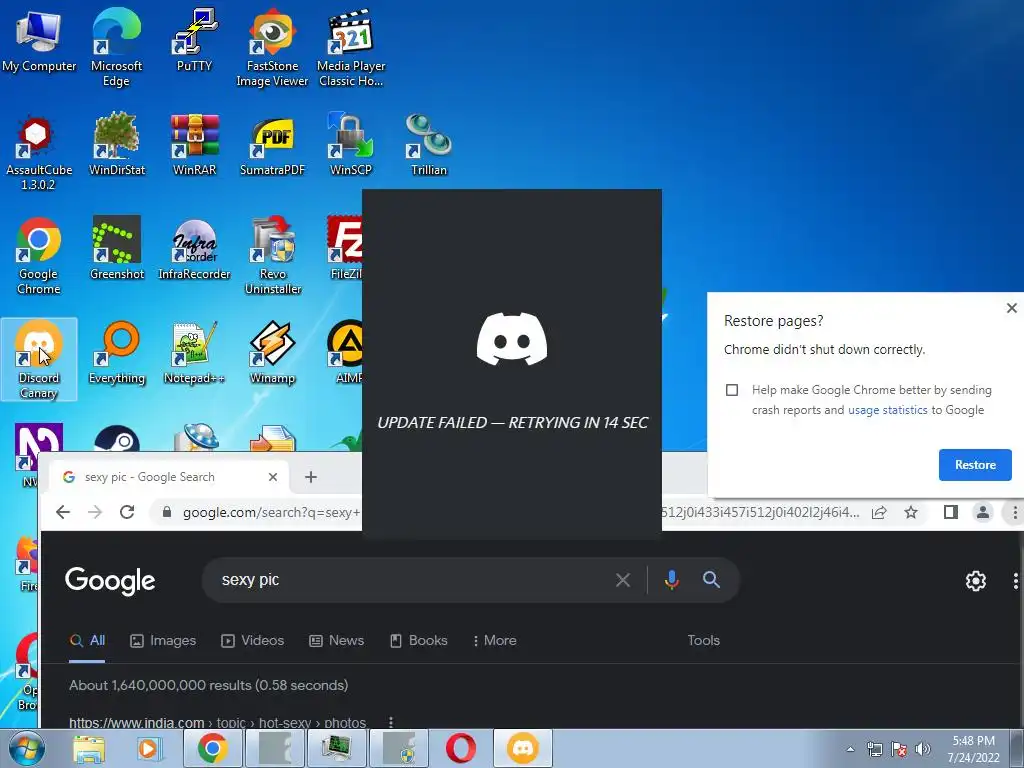
Task: Open the taskbar clock and date
Action: pyautogui.click(x=974, y=749)
